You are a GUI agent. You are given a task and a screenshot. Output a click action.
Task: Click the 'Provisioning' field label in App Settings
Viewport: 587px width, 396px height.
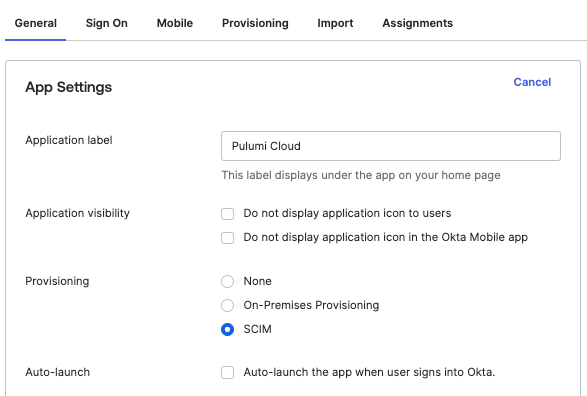coord(57,281)
